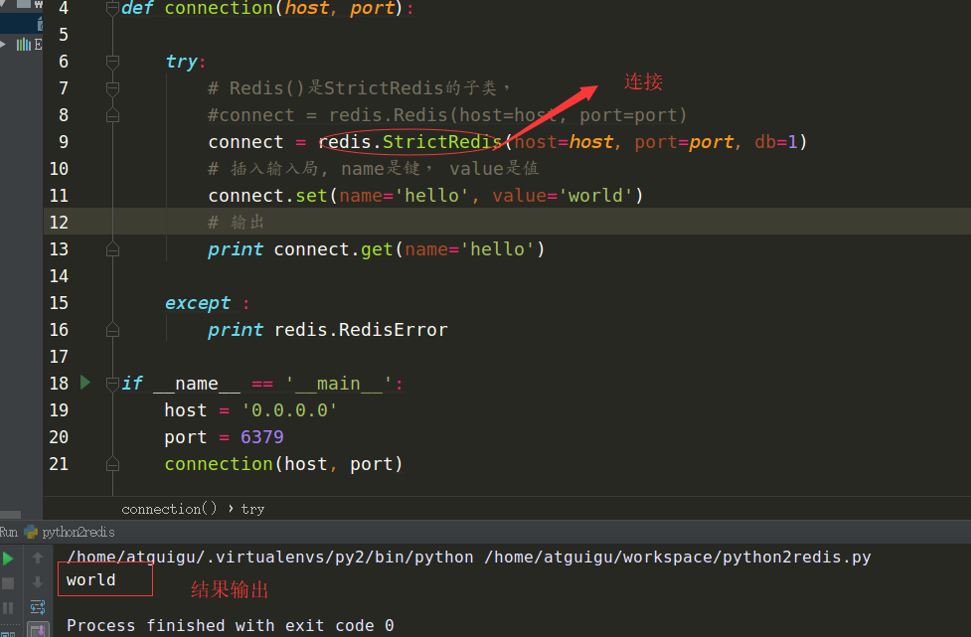Click the fold end marker on line 21
Screen dimensions: 971x637
coord(112,464)
